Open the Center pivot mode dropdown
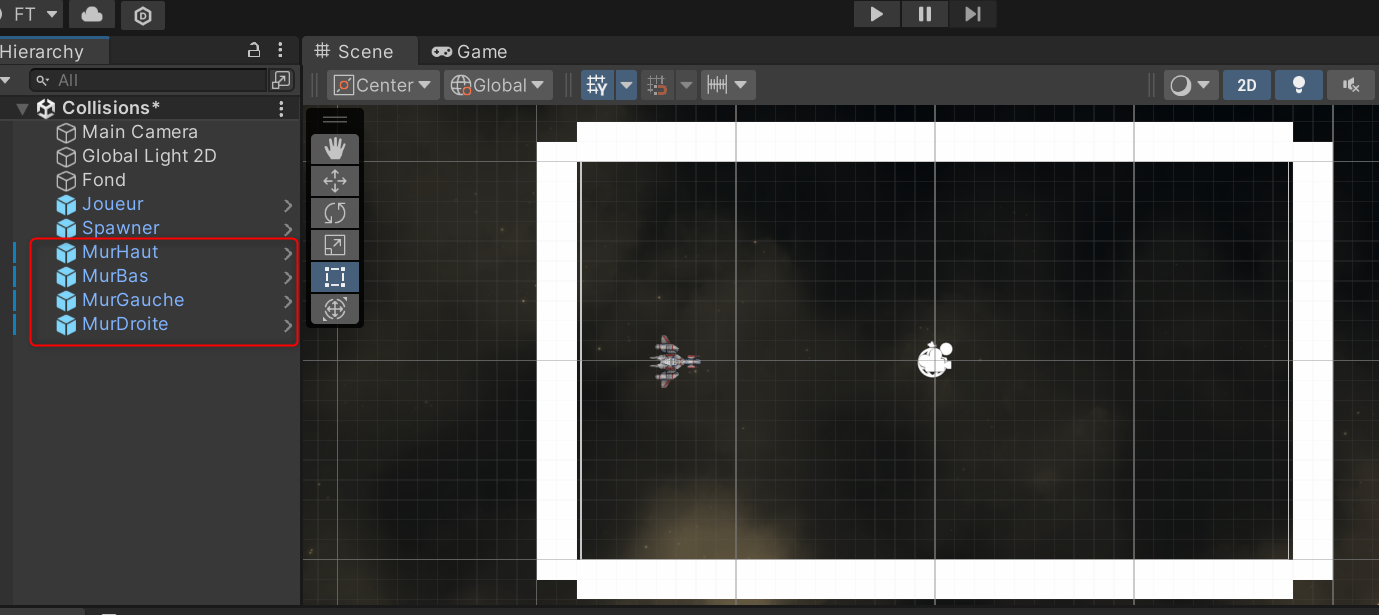The width and height of the screenshot is (1379, 615). [384, 85]
